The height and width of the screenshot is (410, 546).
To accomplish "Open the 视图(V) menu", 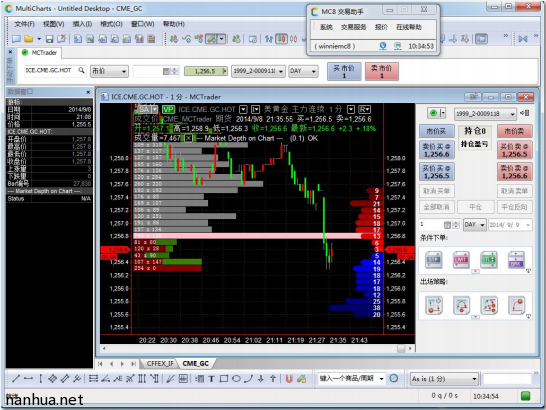I will click(x=54, y=24).
